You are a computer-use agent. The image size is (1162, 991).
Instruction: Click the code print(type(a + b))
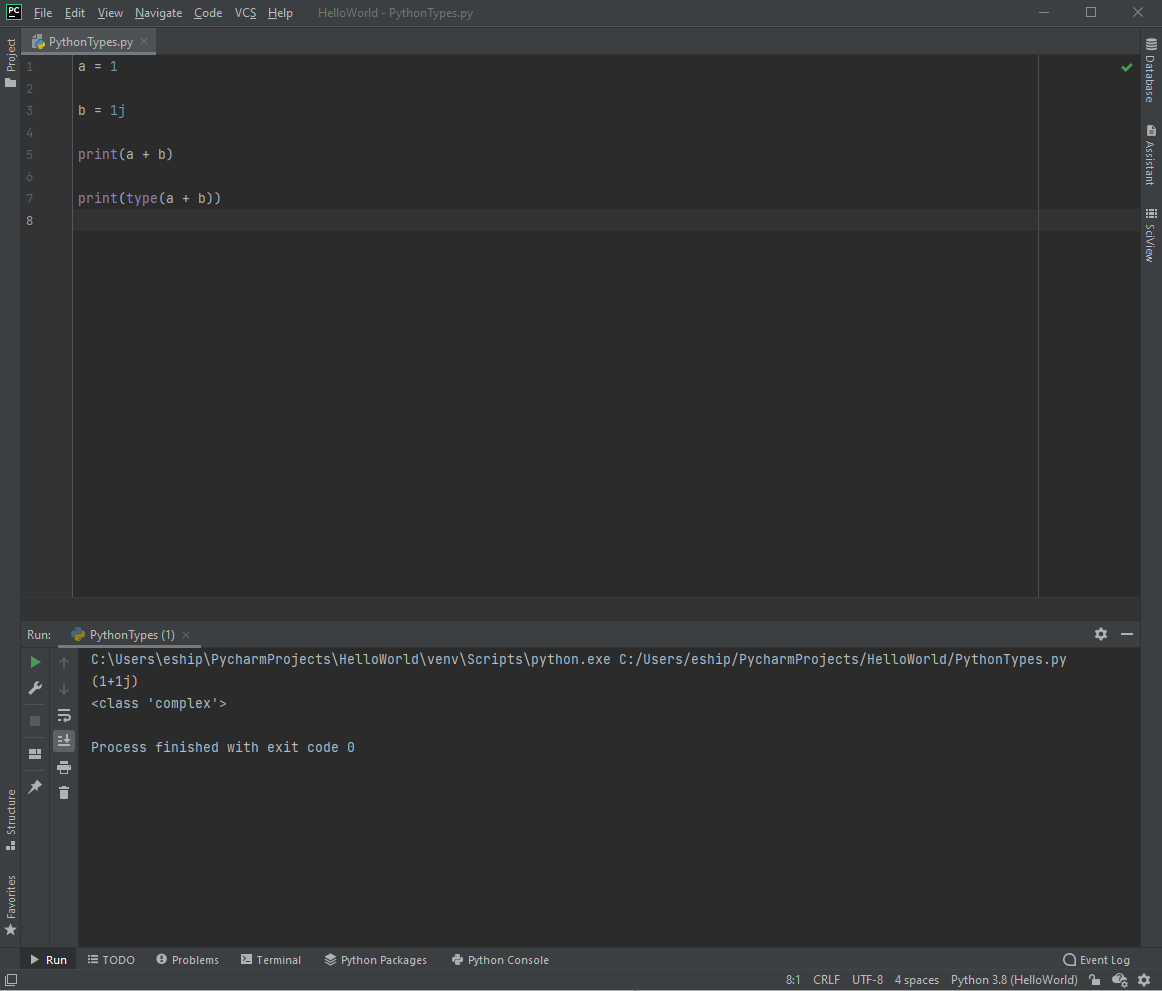coord(150,199)
